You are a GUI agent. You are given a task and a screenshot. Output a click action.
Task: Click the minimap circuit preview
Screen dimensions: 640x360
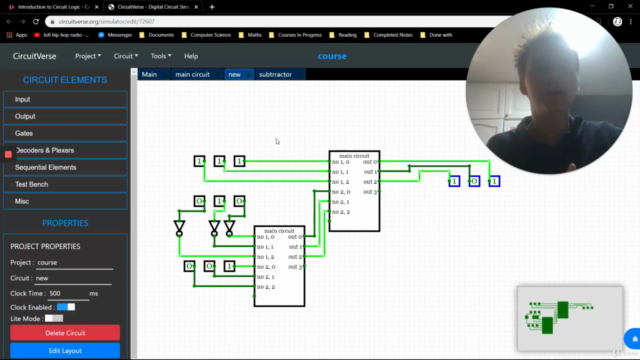pos(570,318)
